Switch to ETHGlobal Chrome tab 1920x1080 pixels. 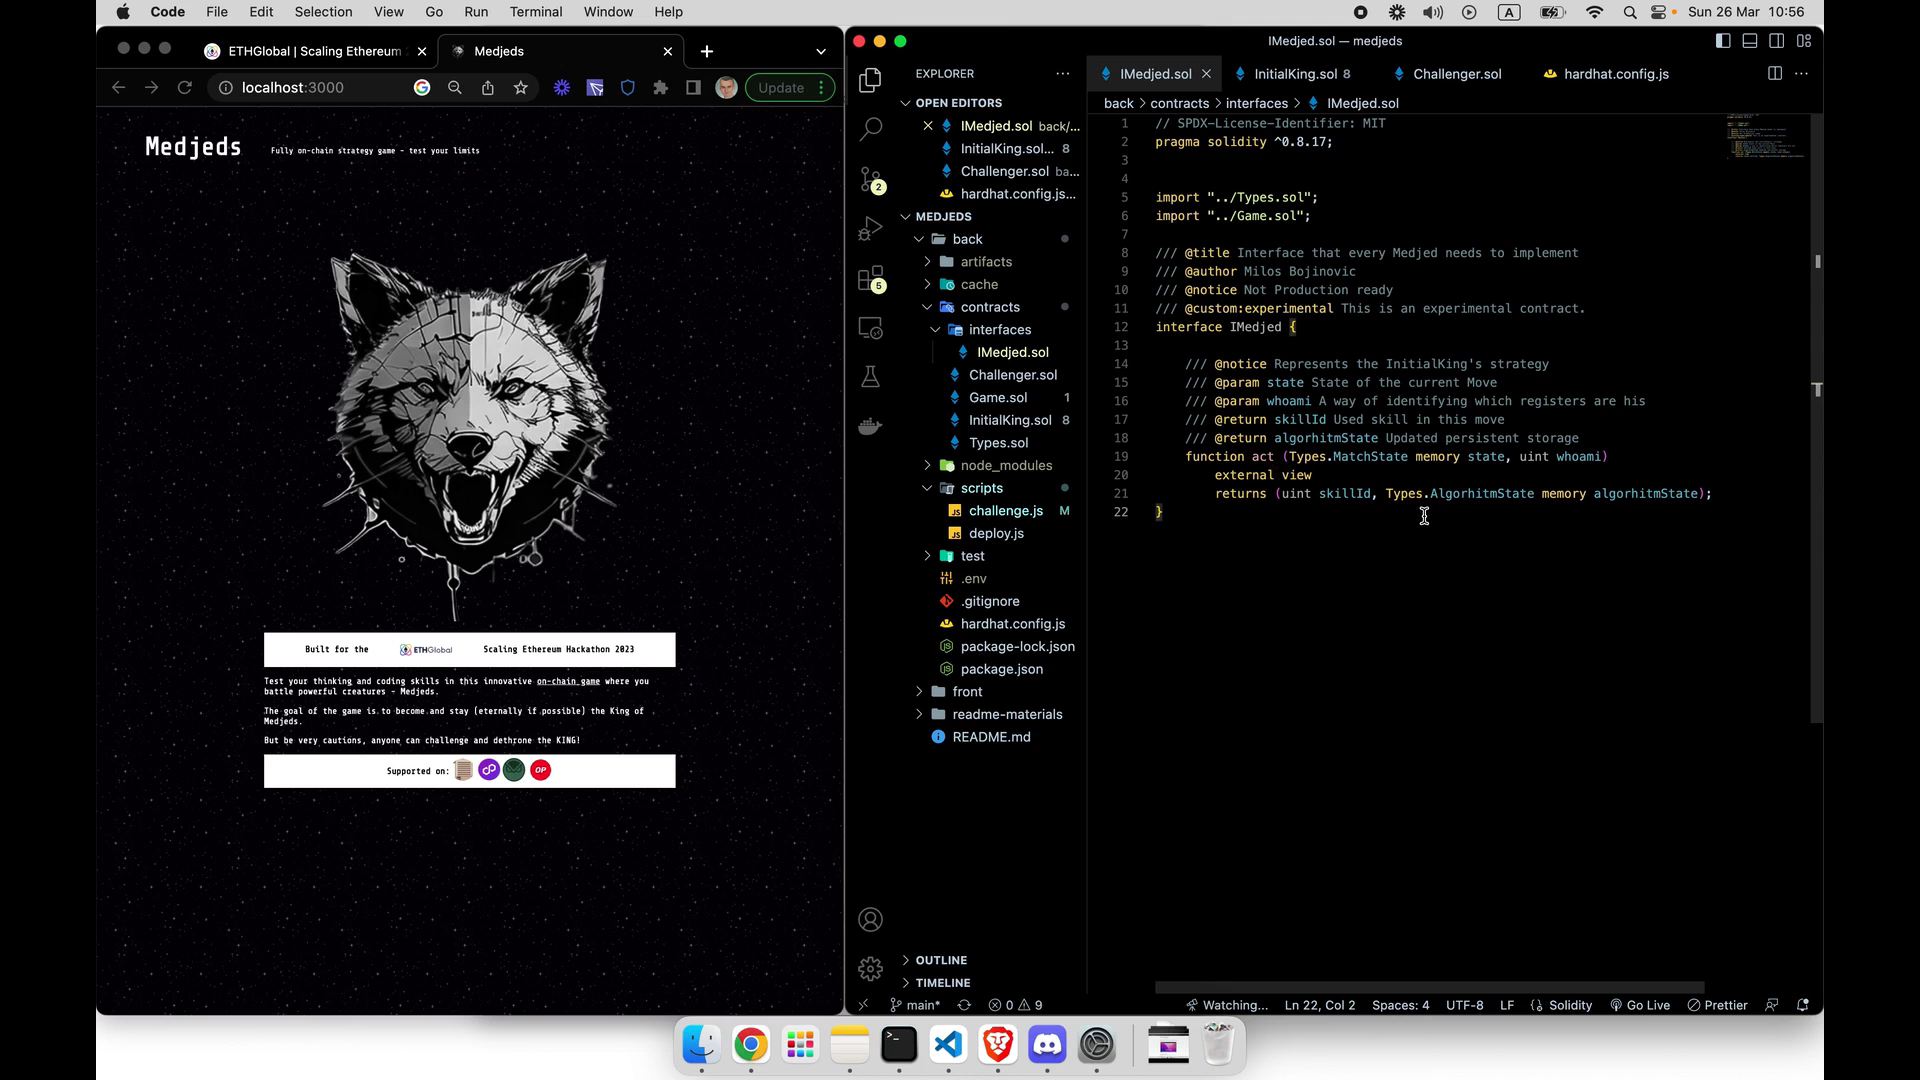(x=314, y=51)
